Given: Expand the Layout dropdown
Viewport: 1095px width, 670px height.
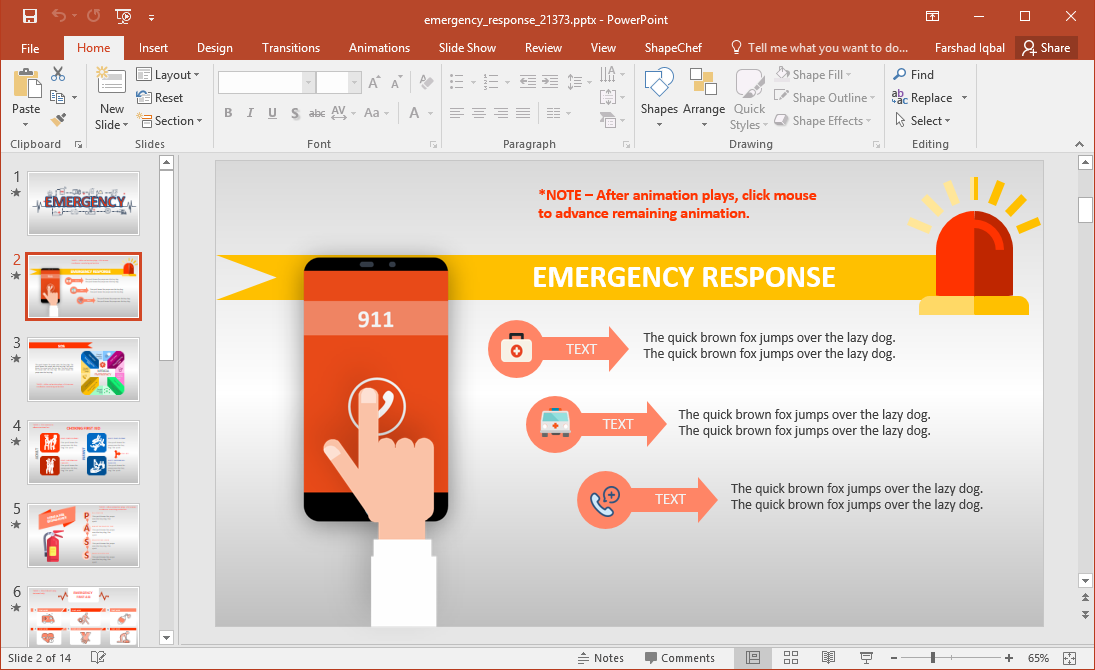Looking at the screenshot, I should pos(168,75).
